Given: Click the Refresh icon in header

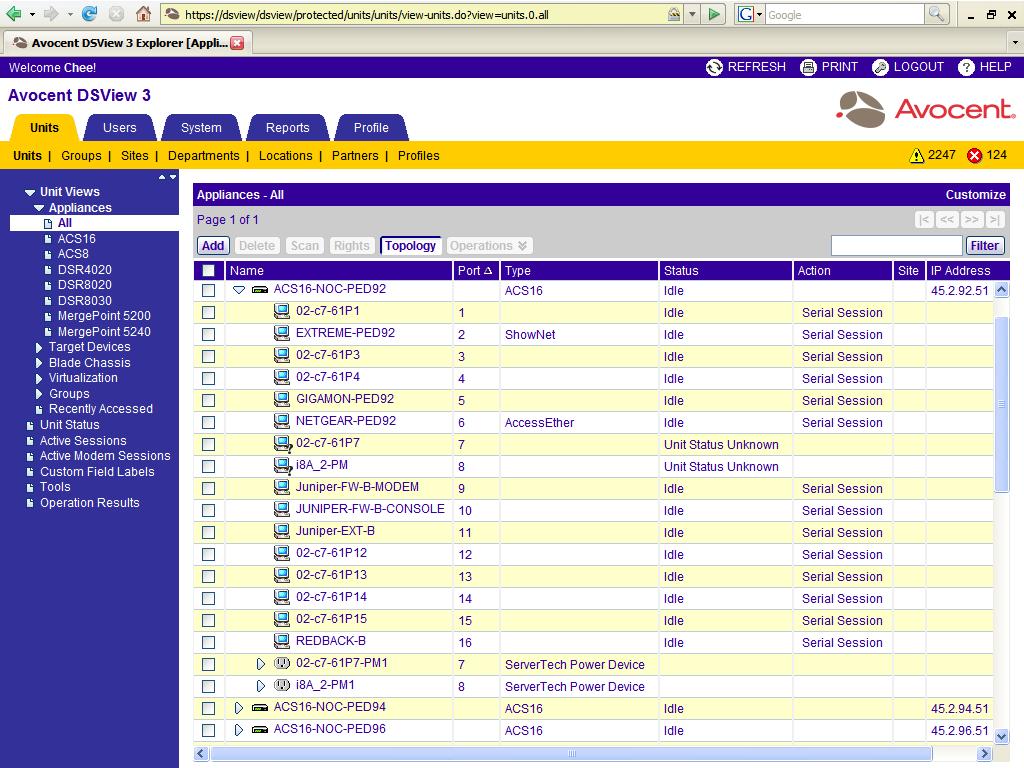Looking at the screenshot, I should point(714,67).
